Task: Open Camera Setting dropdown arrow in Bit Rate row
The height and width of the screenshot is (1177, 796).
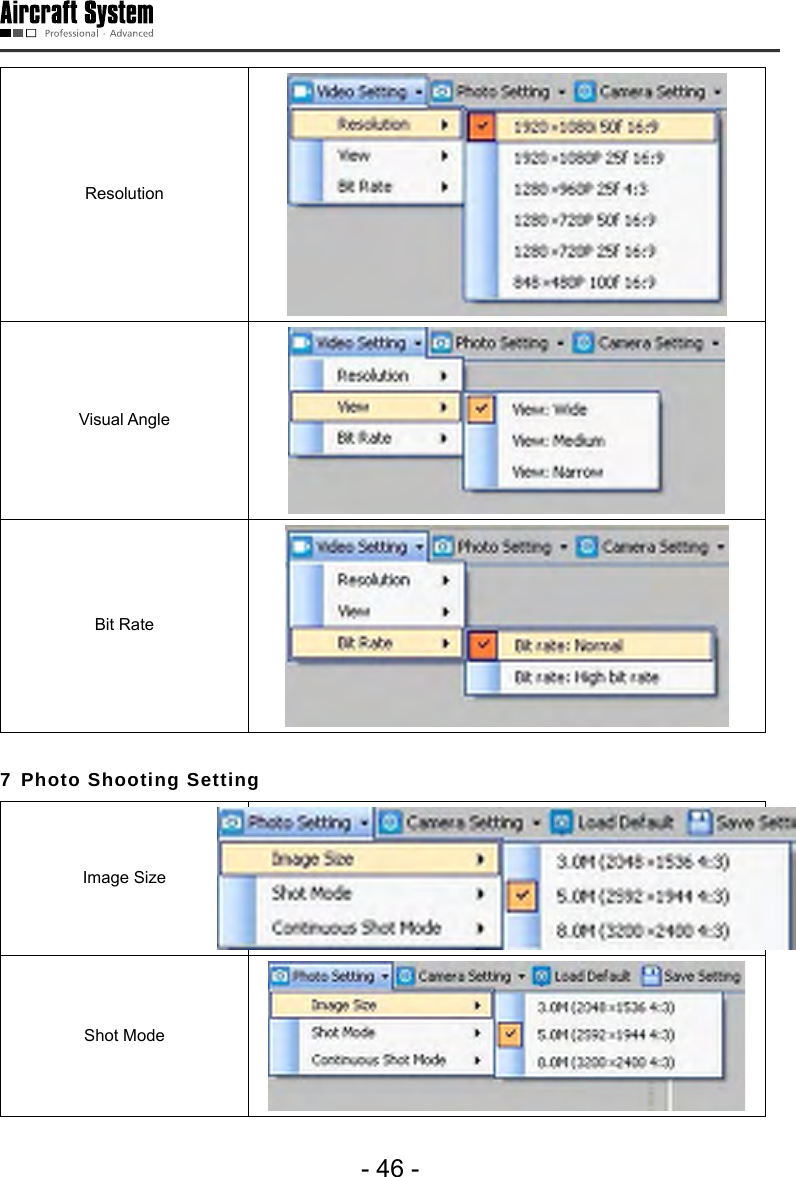Action: [720, 547]
